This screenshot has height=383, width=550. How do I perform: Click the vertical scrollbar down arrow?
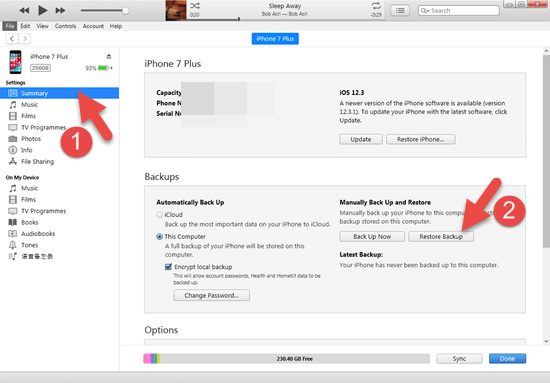546,341
